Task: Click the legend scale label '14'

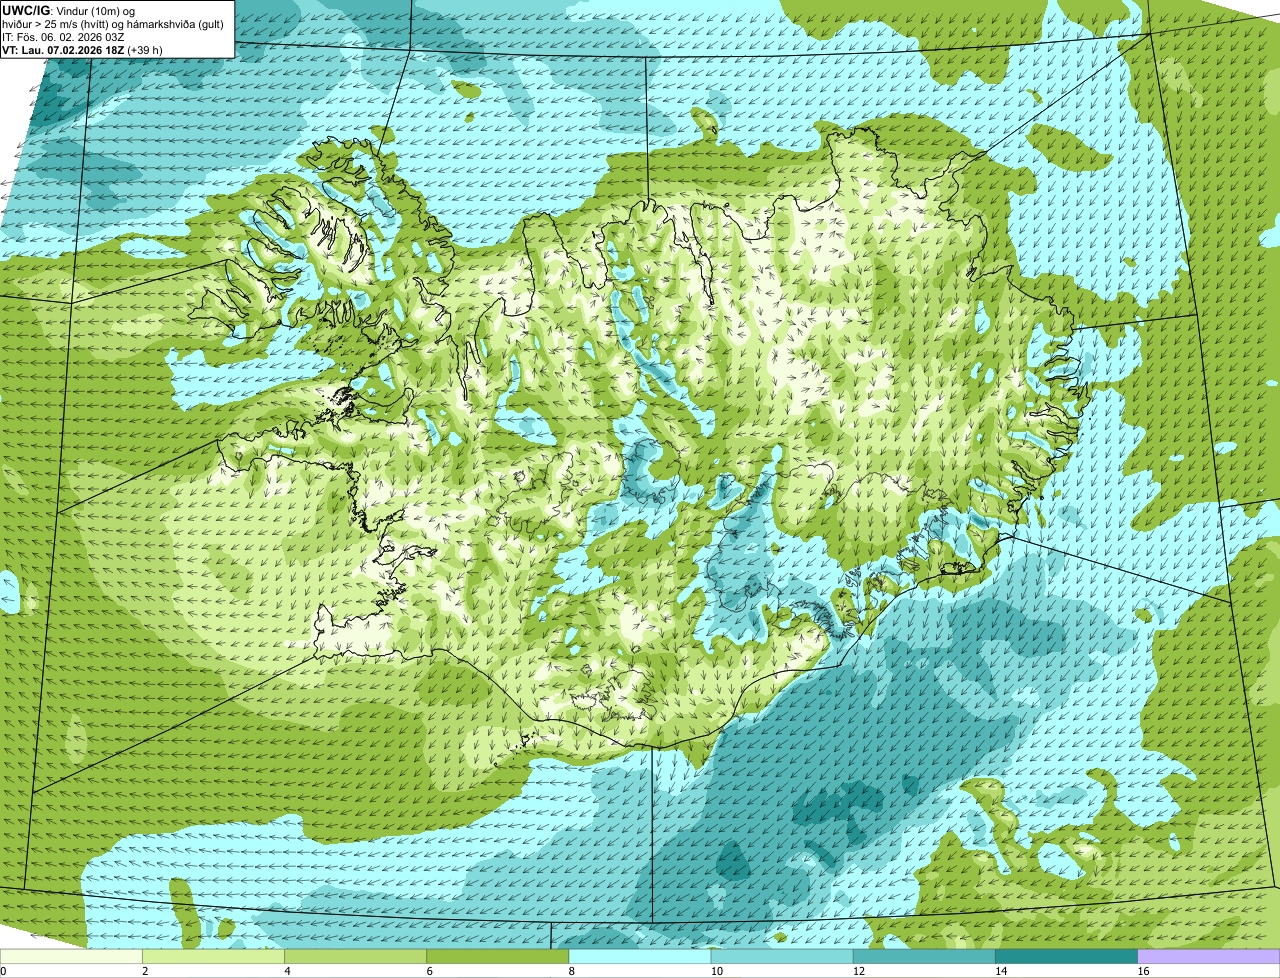Action: click(x=1001, y=971)
